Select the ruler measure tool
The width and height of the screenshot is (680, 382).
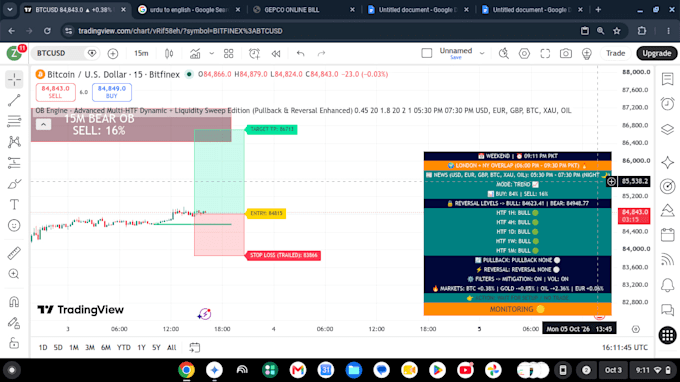click(x=14, y=253)
